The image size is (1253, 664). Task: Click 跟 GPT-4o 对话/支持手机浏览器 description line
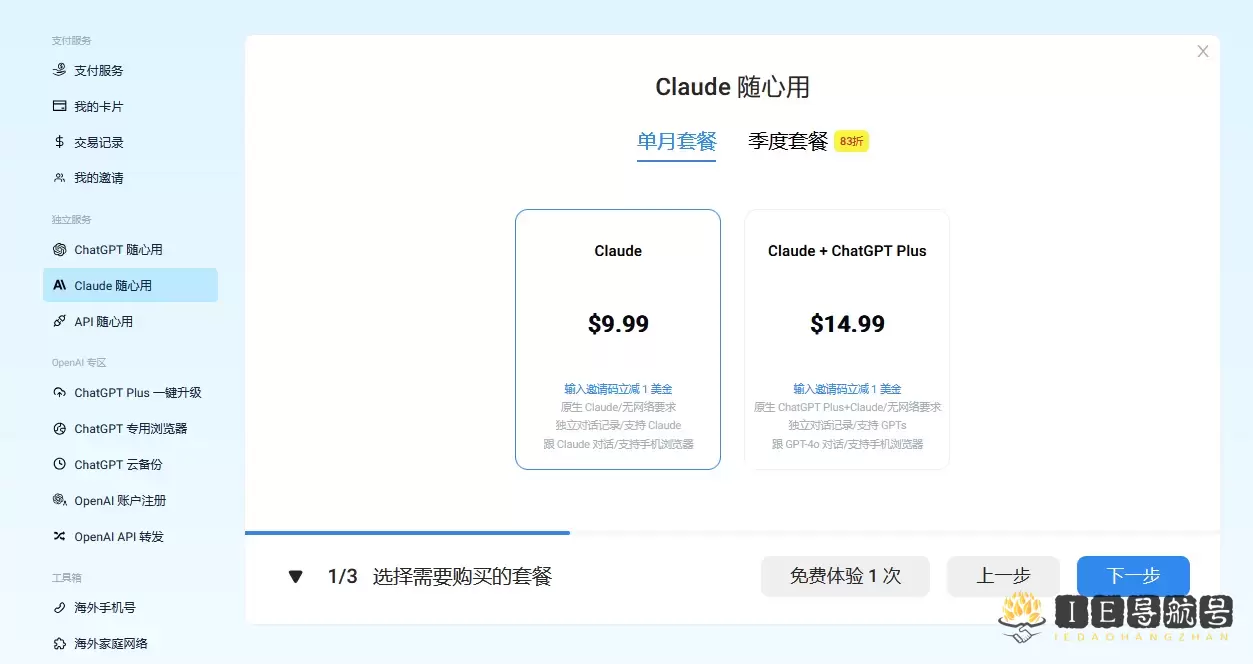847,444
